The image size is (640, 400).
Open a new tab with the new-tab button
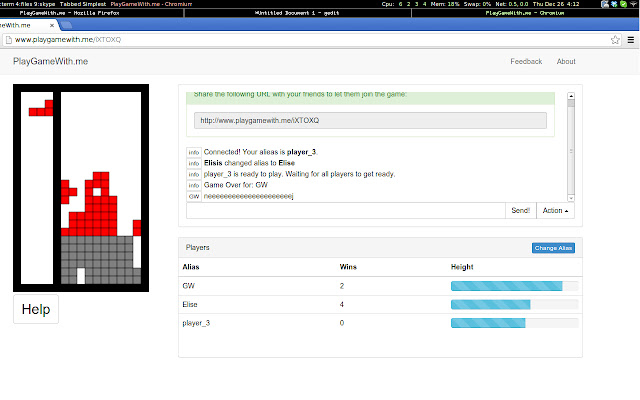pyautogui.click(x=67, y=25)
